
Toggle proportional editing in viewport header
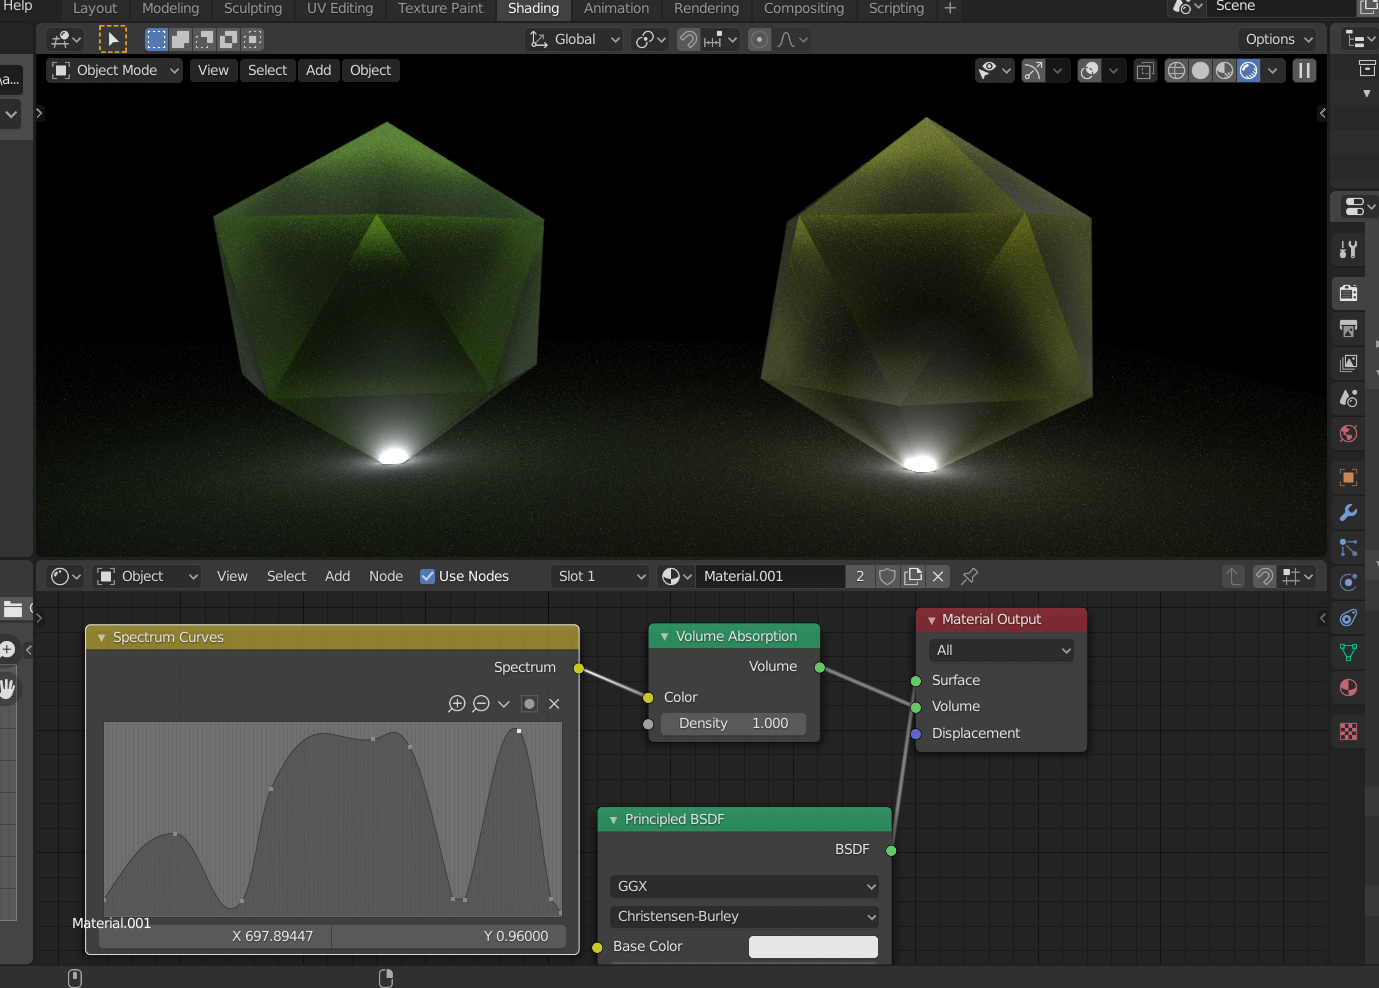[x=760, y=39]
